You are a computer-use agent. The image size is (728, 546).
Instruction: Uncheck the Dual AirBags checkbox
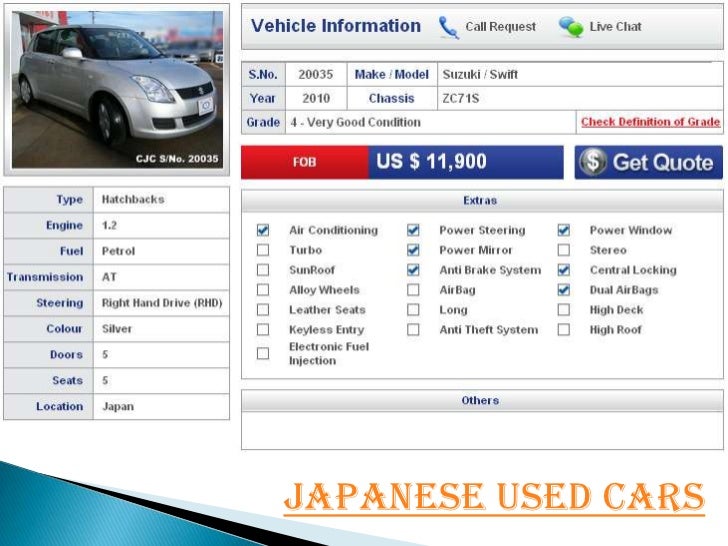click(564, 290)
